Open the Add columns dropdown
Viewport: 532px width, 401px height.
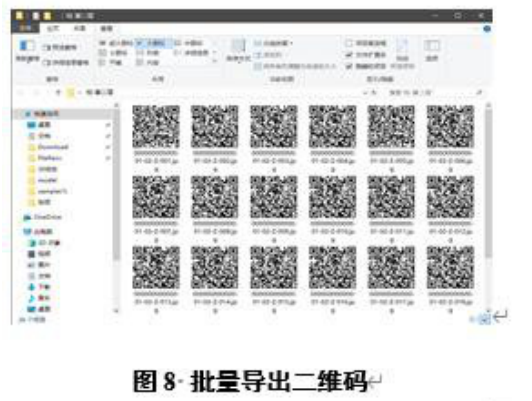click(268, 55)
